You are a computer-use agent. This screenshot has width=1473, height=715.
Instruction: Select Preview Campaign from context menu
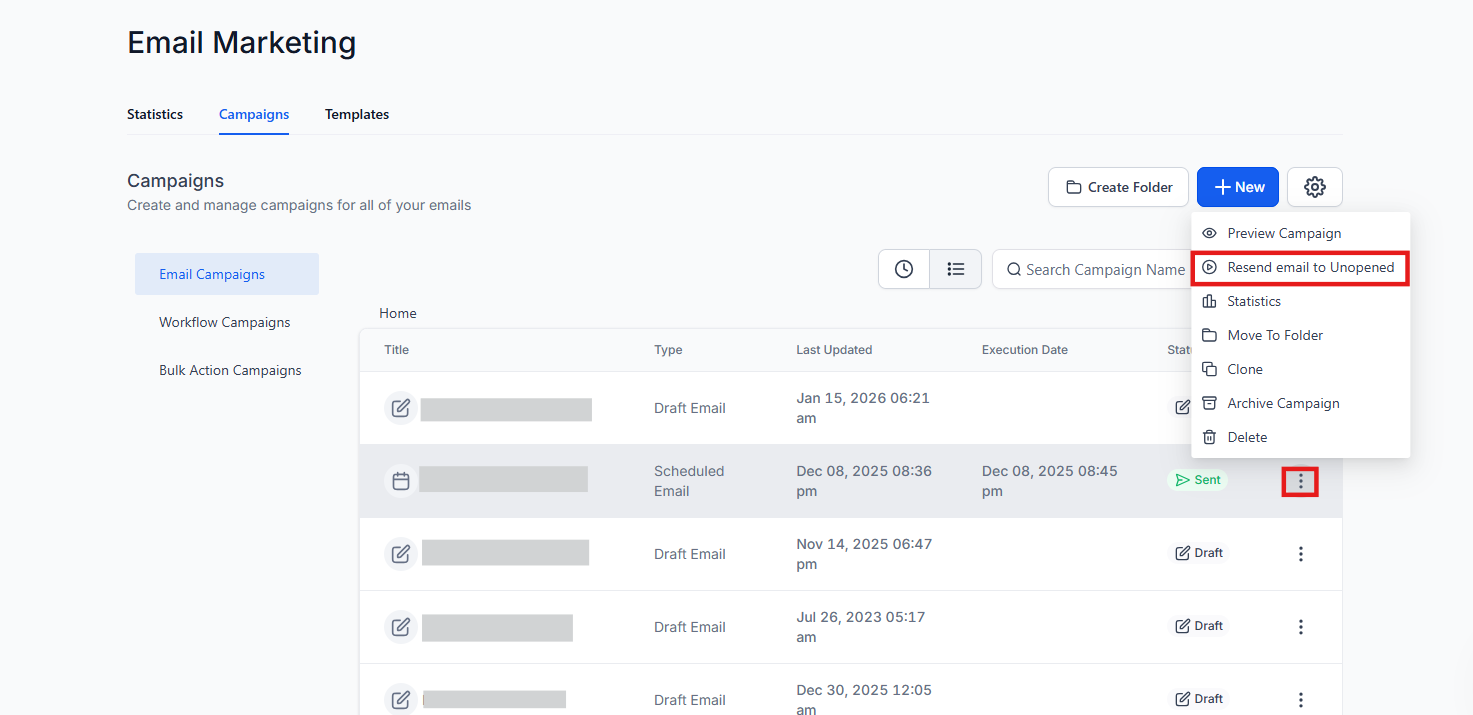tap(1284, 233)
